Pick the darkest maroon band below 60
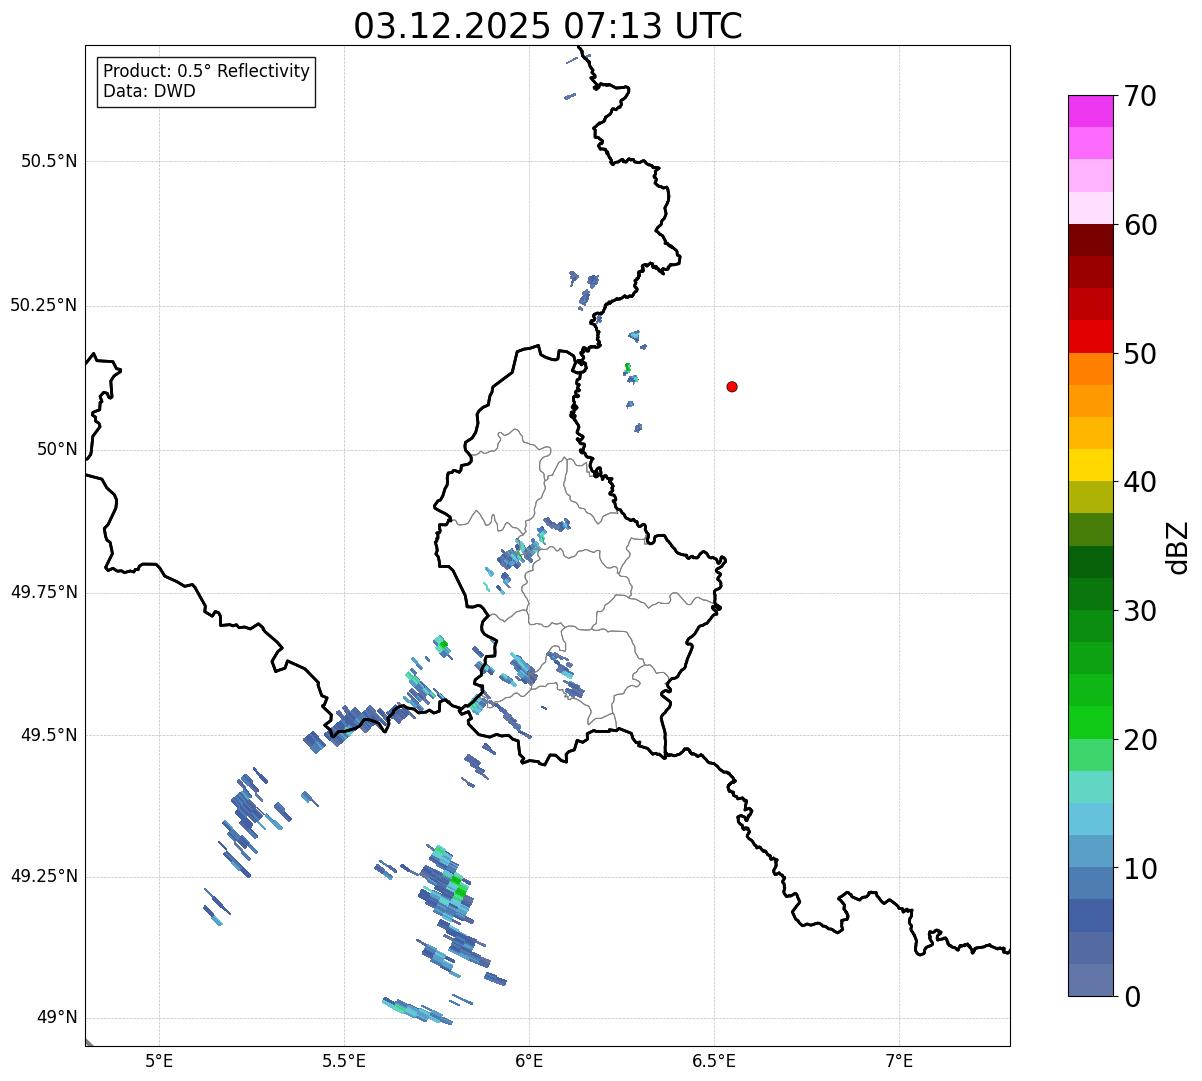 pos(1090,240)
